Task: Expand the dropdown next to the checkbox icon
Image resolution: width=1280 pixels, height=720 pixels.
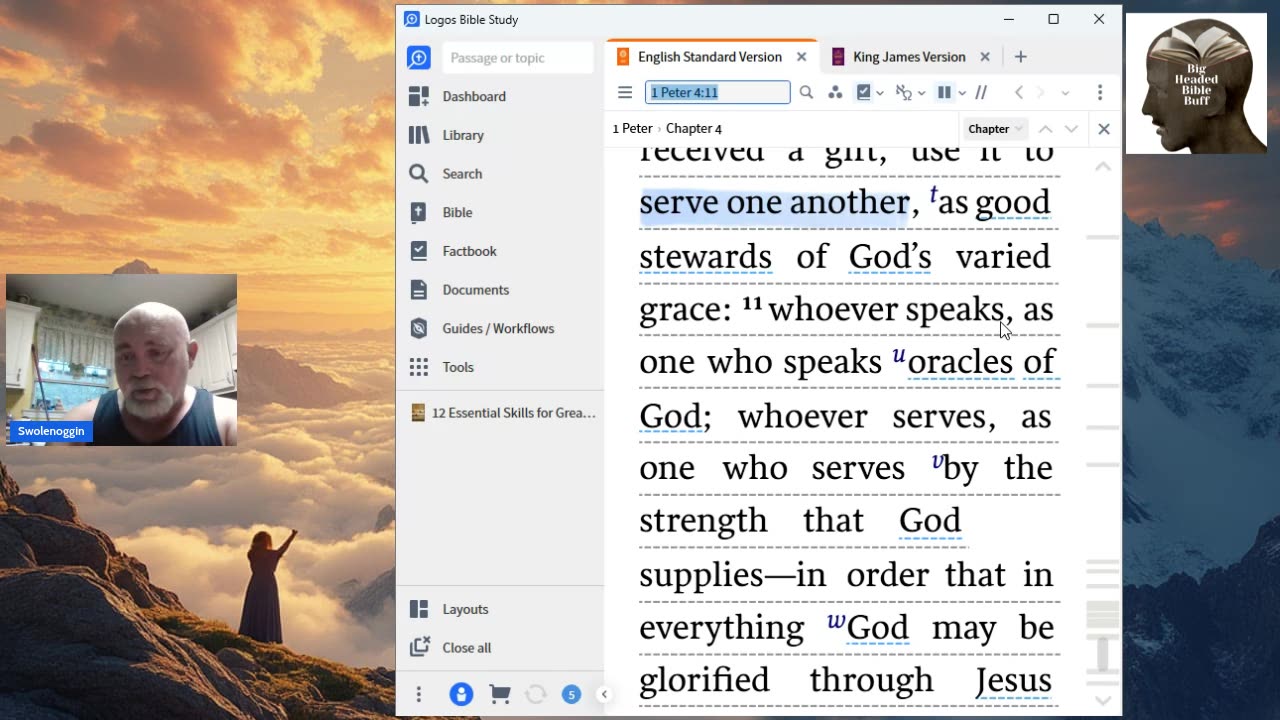Action: 880,92
